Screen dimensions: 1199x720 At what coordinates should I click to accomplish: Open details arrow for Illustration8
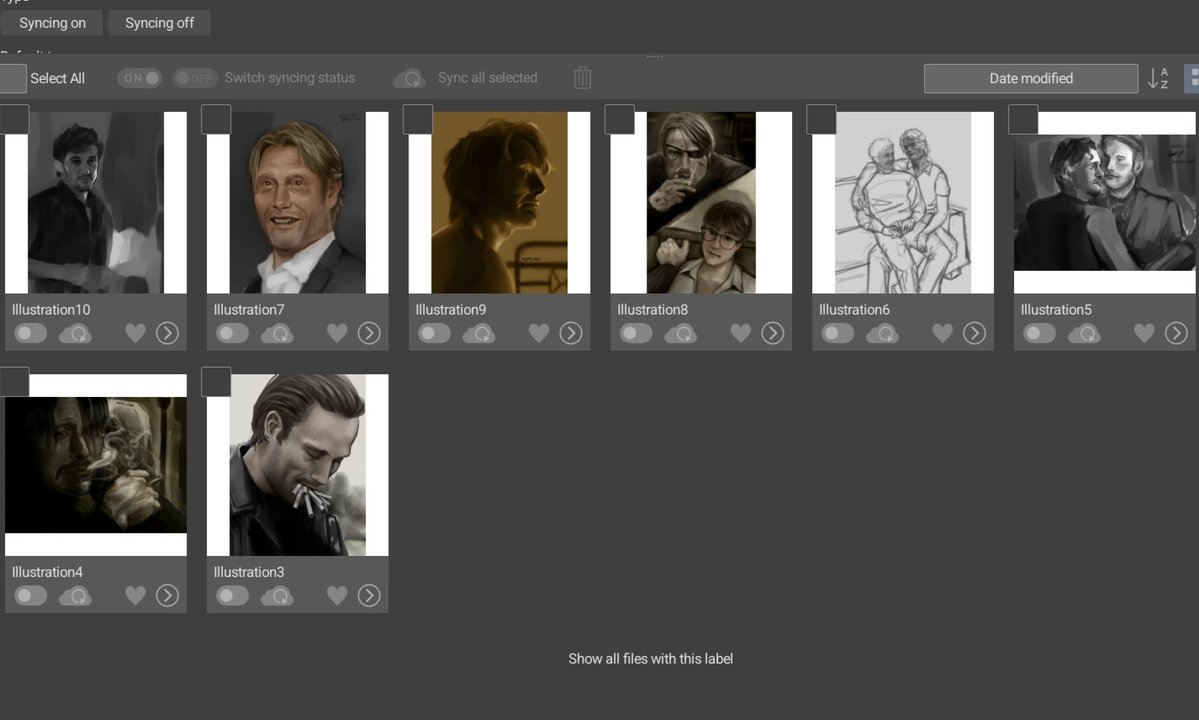click(773, 333)
